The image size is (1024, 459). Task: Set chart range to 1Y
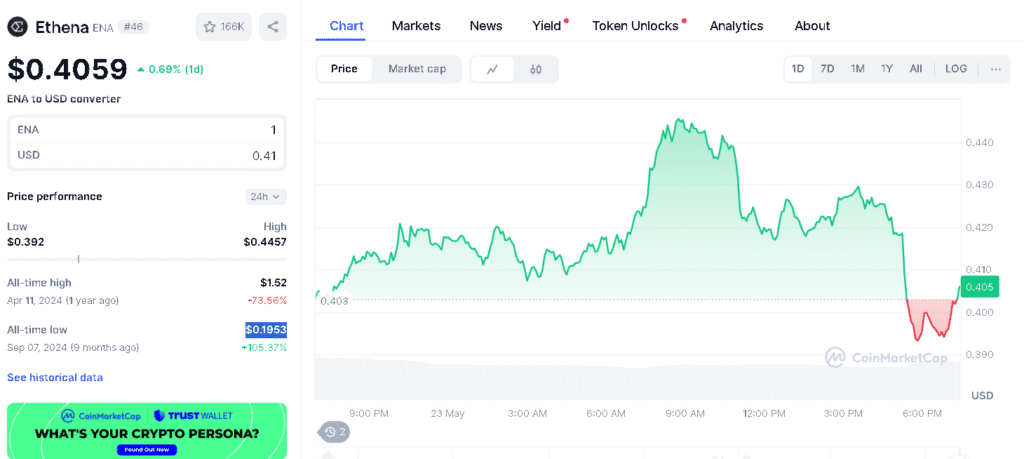click(x=887, y=69)
